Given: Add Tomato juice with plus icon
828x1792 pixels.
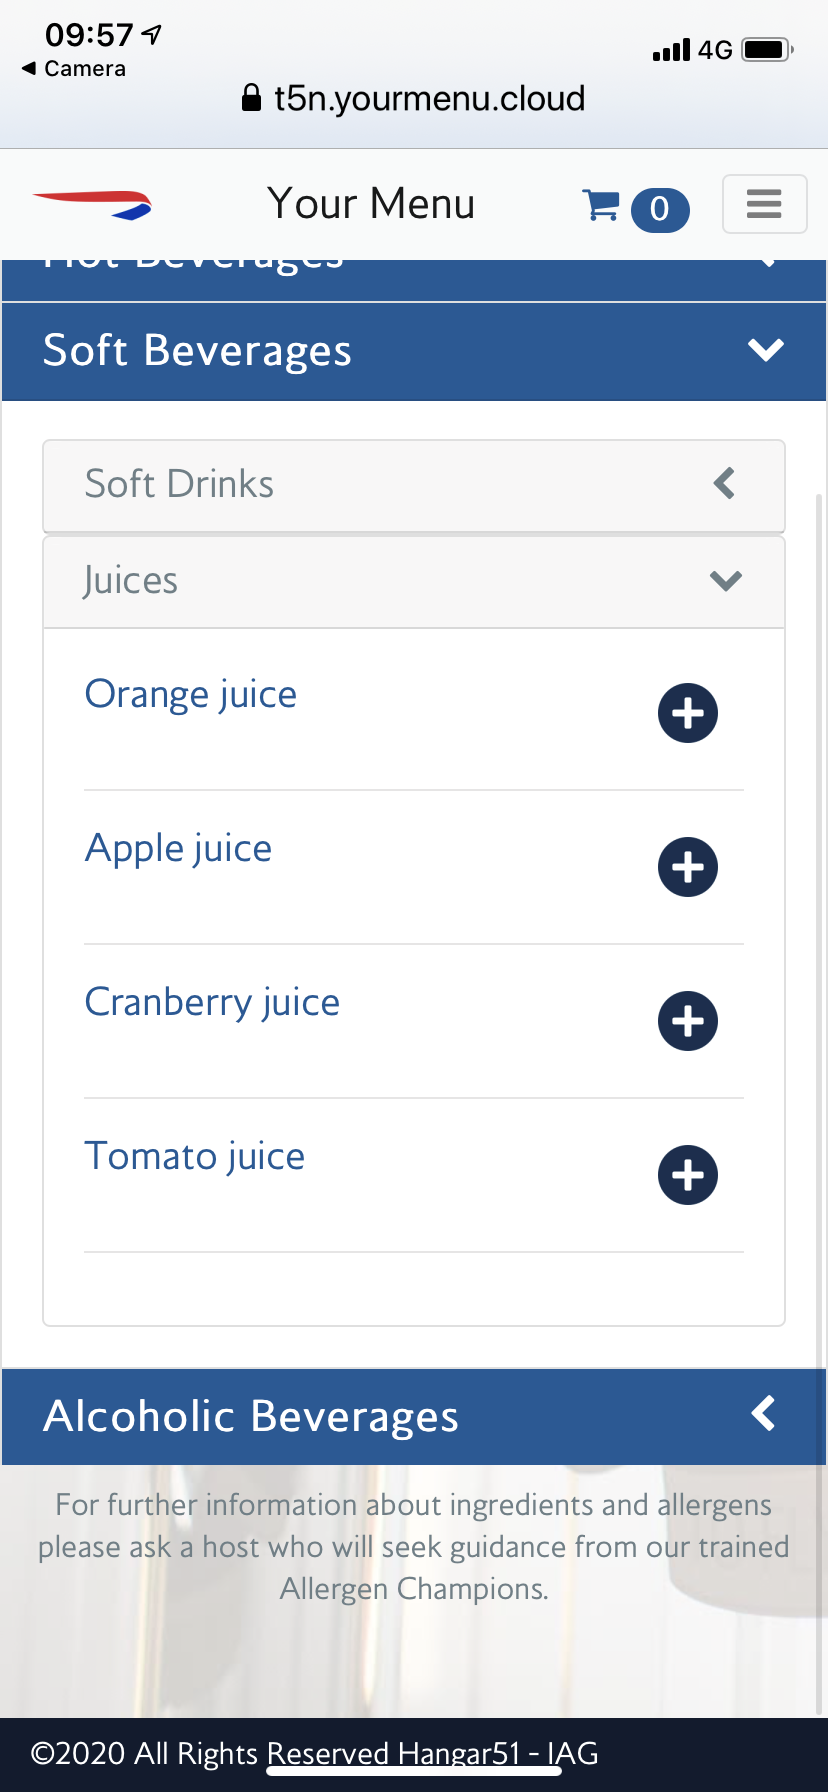Looking at the screenshot, I should point(688,1175).
